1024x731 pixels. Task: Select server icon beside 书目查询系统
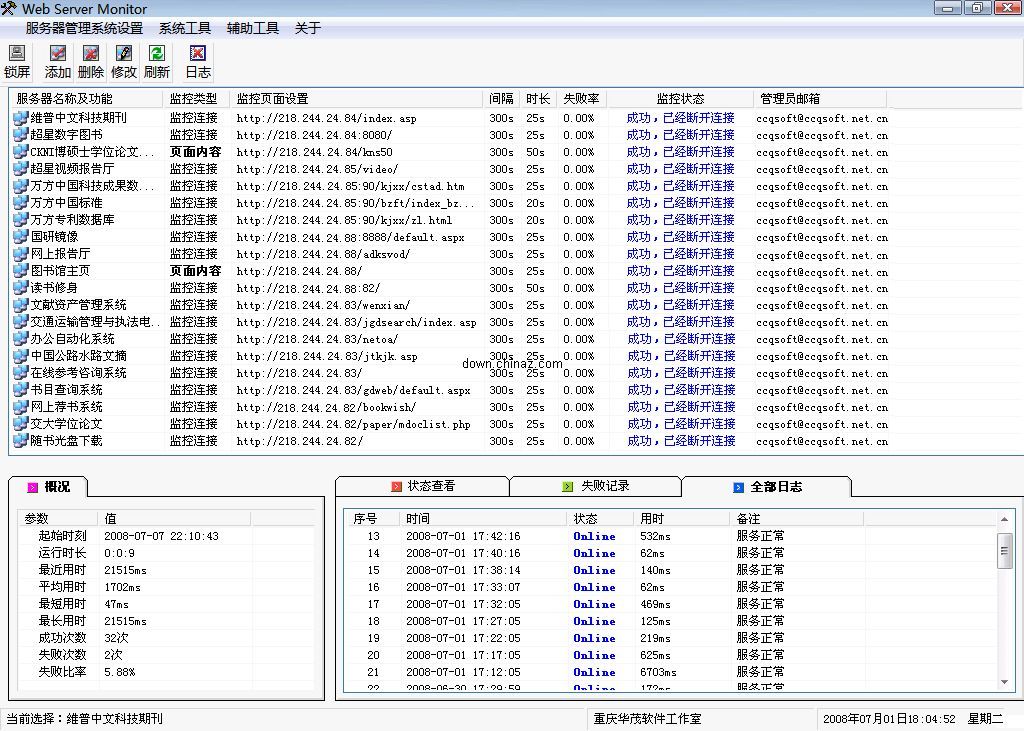coord(20,389)
